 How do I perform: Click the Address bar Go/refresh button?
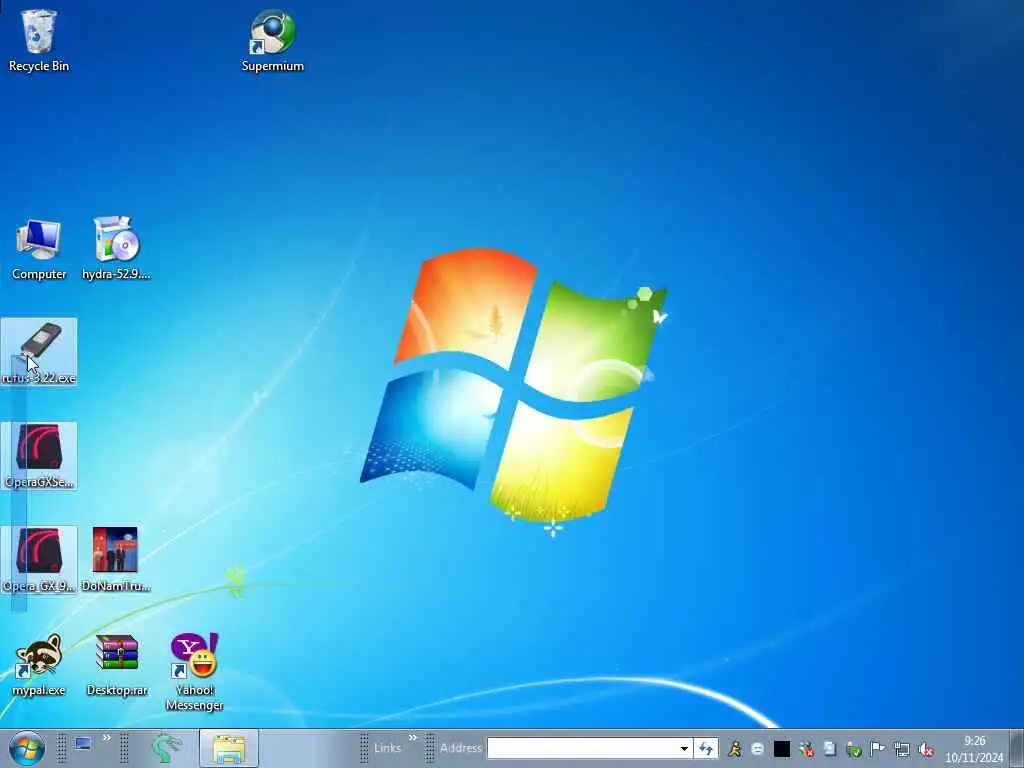tap(706, 748)
